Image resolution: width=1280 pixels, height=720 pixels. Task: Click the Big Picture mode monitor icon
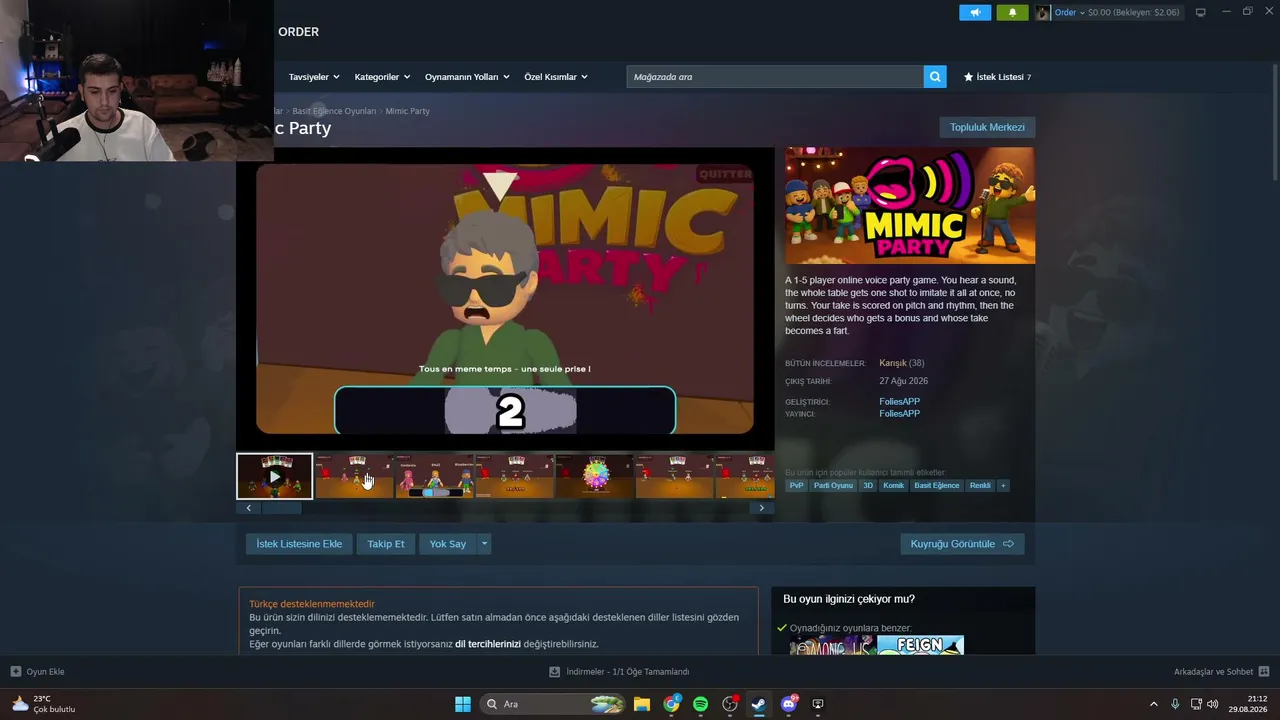1201,12
